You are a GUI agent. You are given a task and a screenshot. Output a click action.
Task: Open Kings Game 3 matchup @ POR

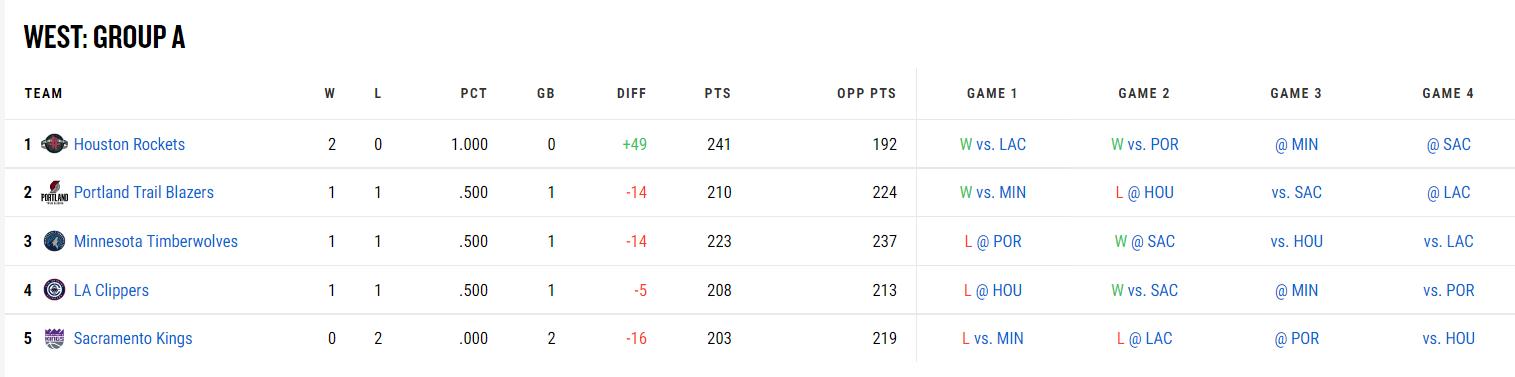1296,338
